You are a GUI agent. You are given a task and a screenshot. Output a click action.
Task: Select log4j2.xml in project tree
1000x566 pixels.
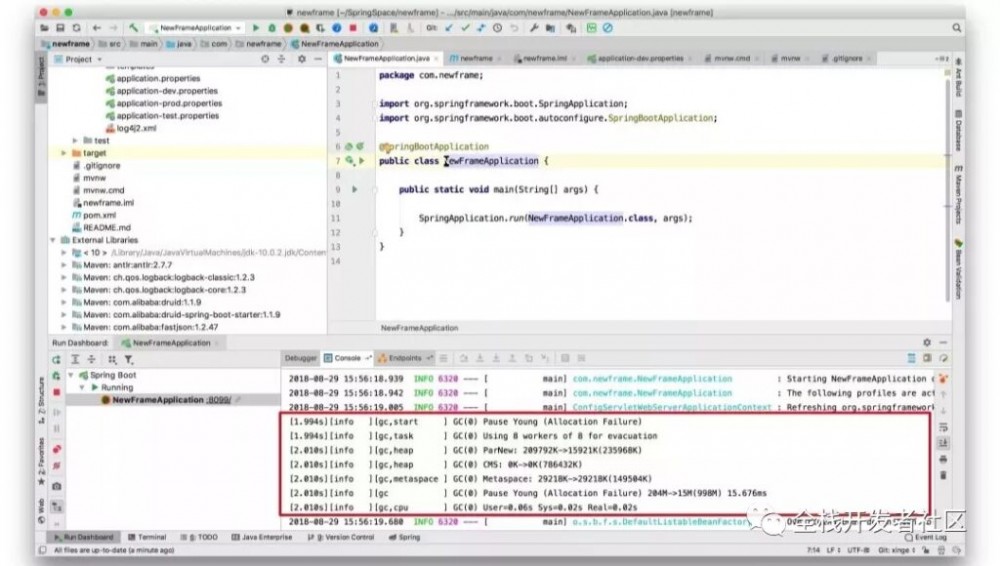click(x=136, y=128)
